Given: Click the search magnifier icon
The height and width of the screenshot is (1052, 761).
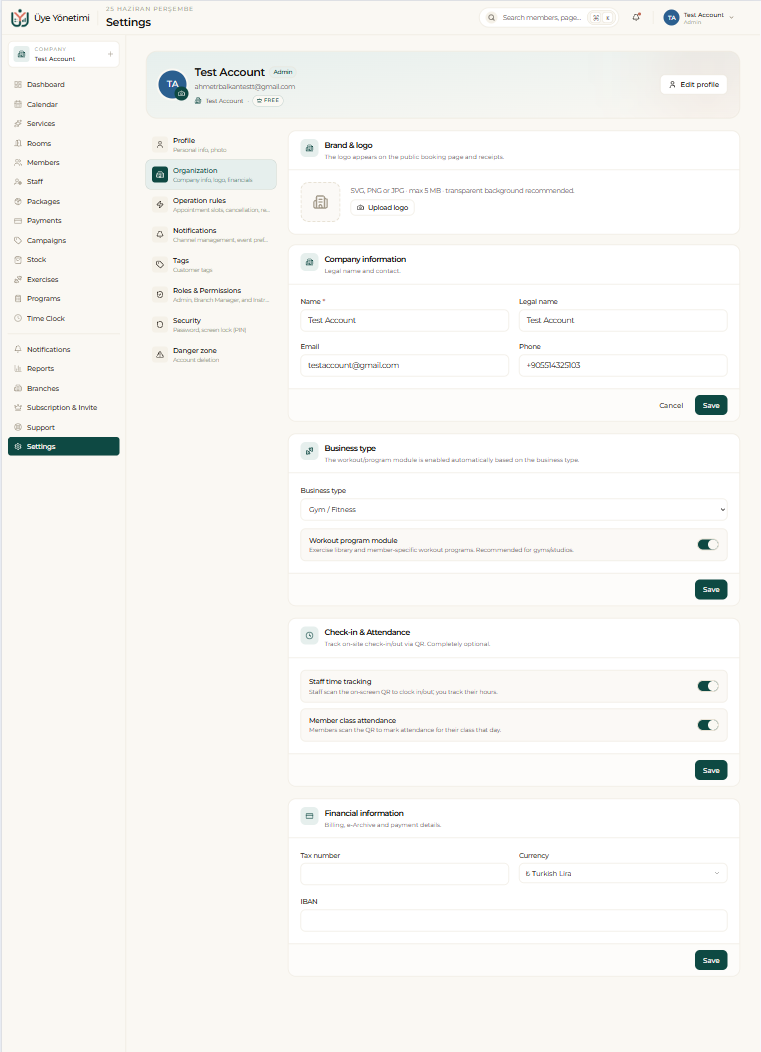Looking at the screenshot, I should pos(491,17).
